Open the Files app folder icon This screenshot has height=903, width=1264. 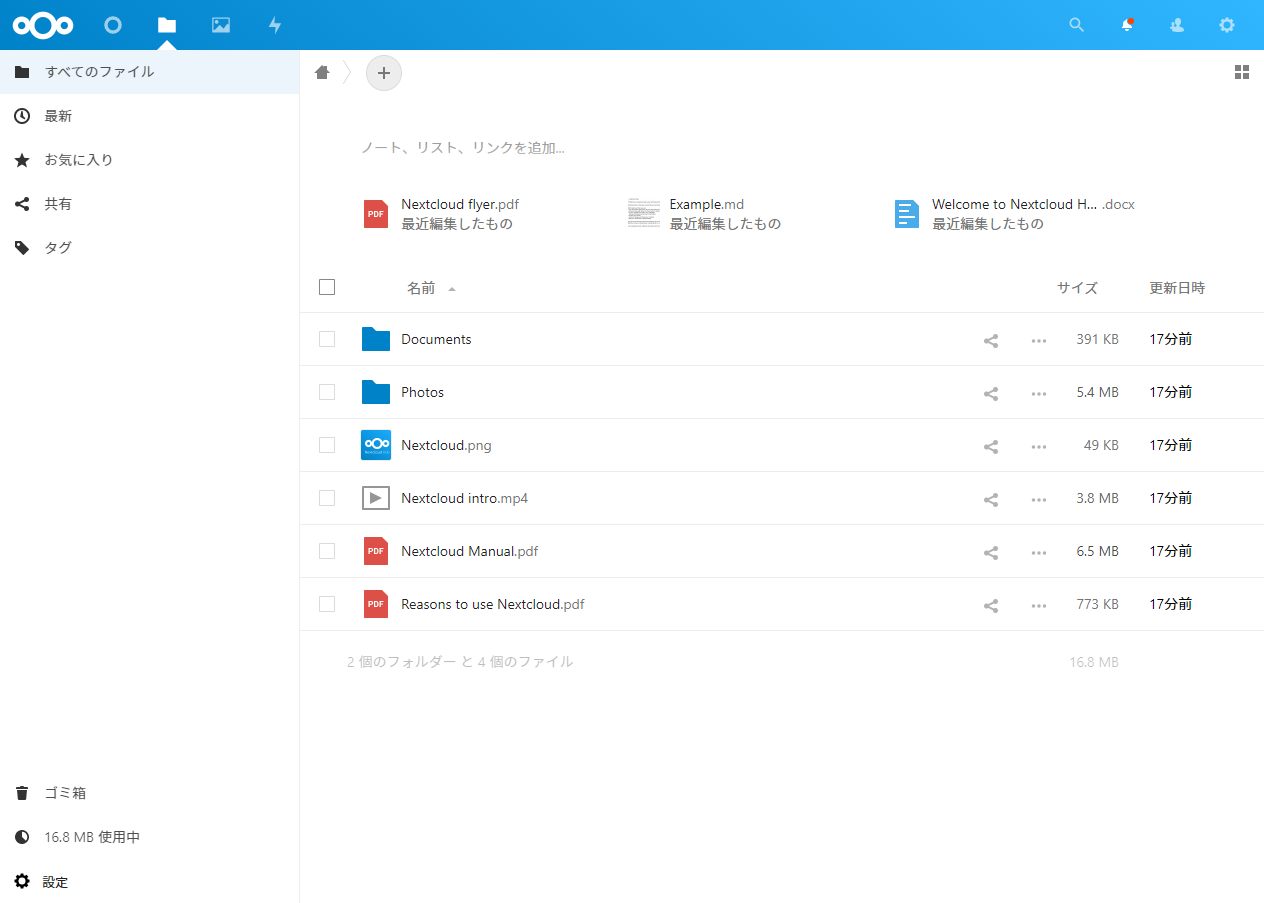pos(167,25)
